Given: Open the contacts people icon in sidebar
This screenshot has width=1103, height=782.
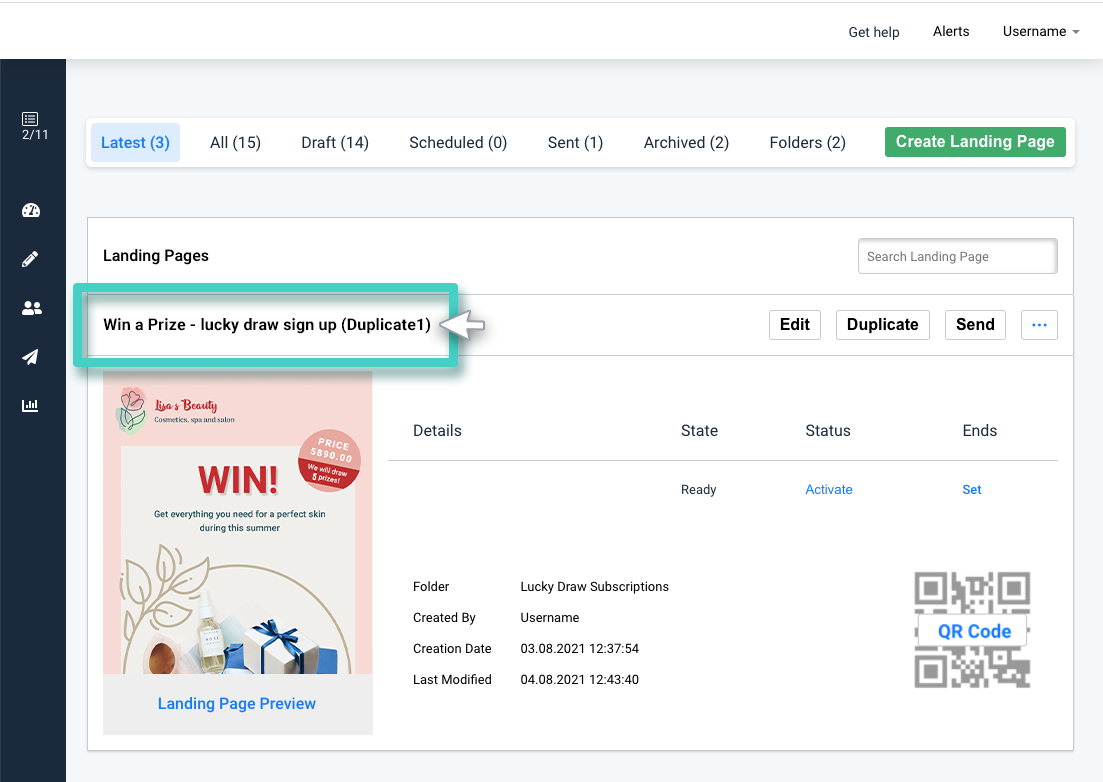Looking at the screenshot, I should 32,308.
